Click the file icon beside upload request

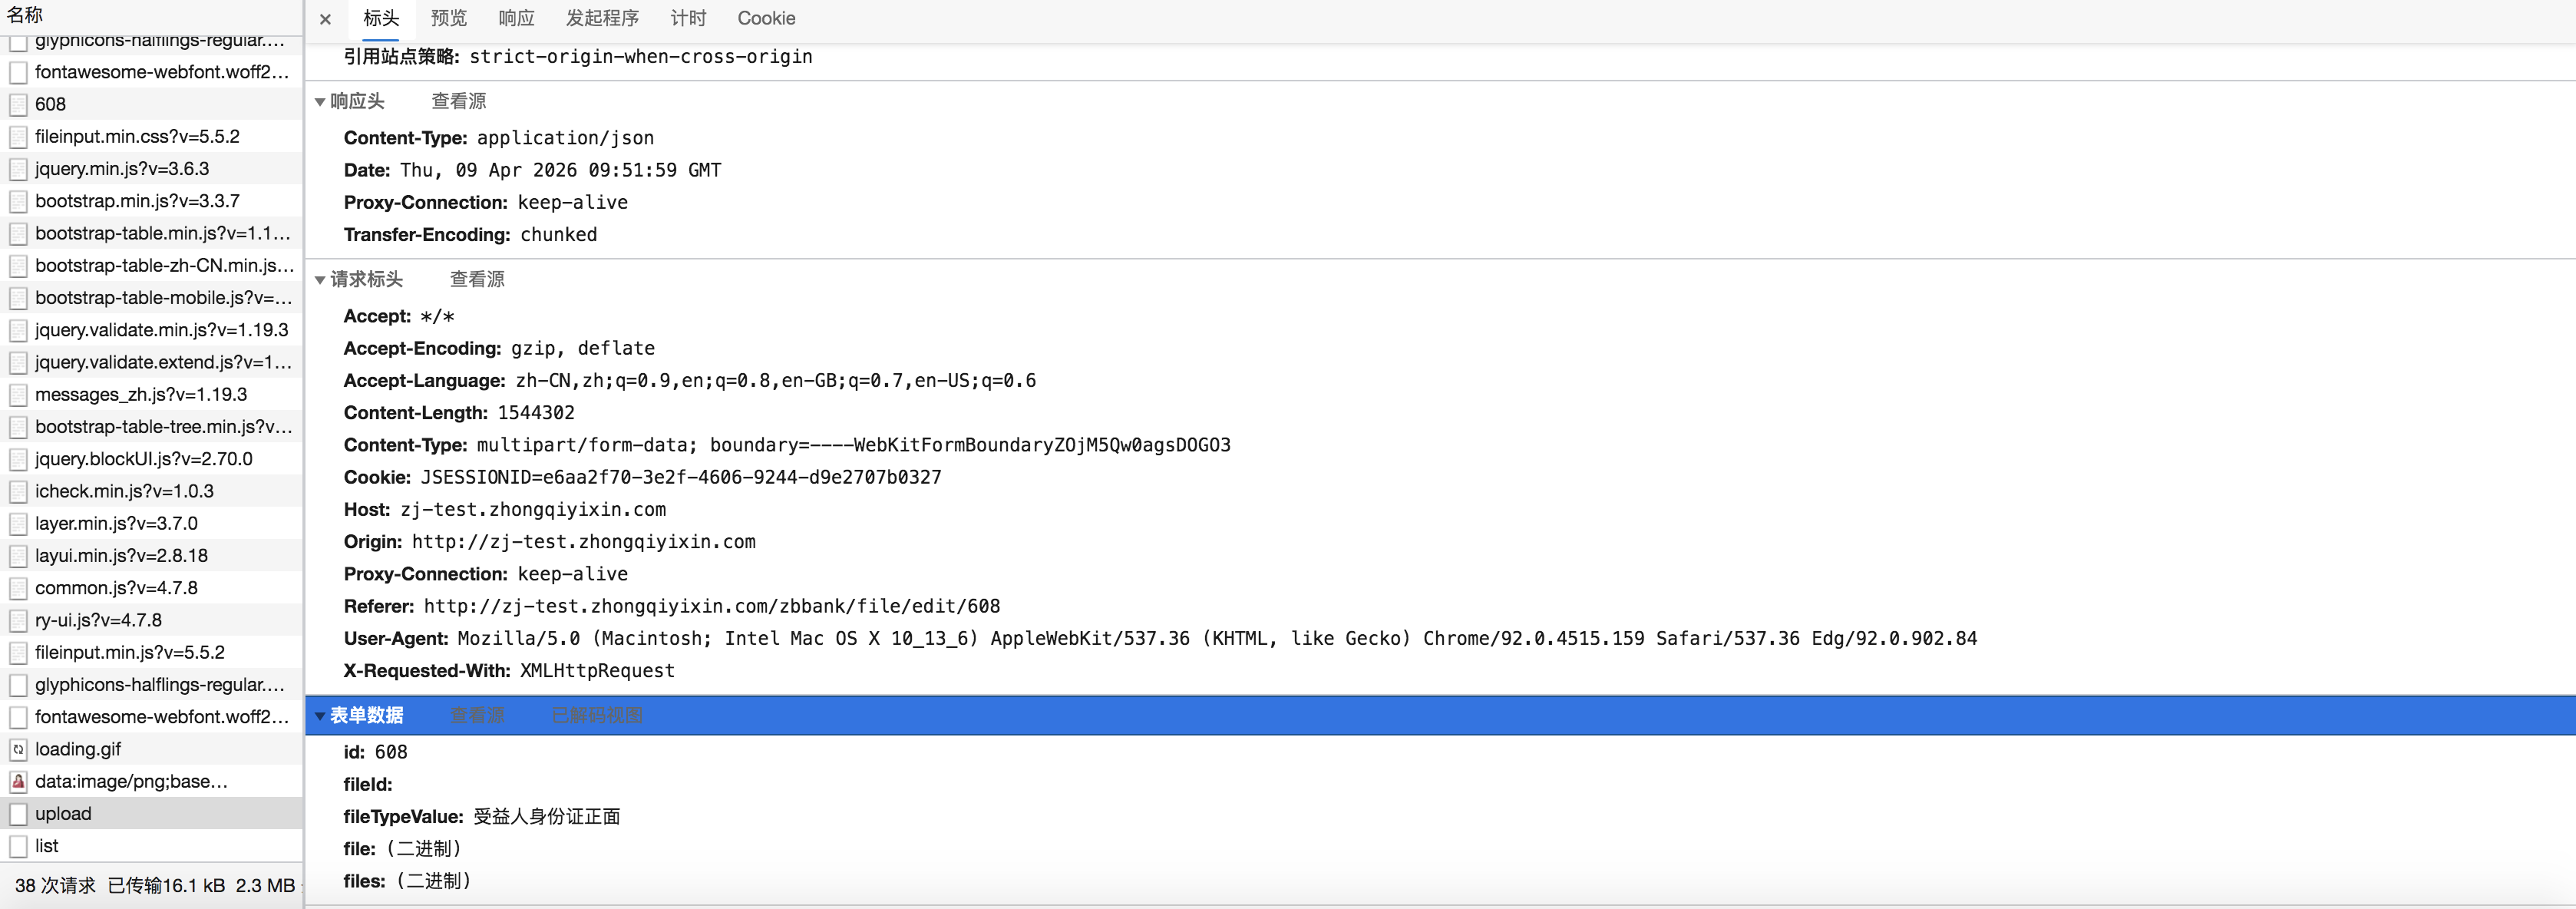pos(18,814)
